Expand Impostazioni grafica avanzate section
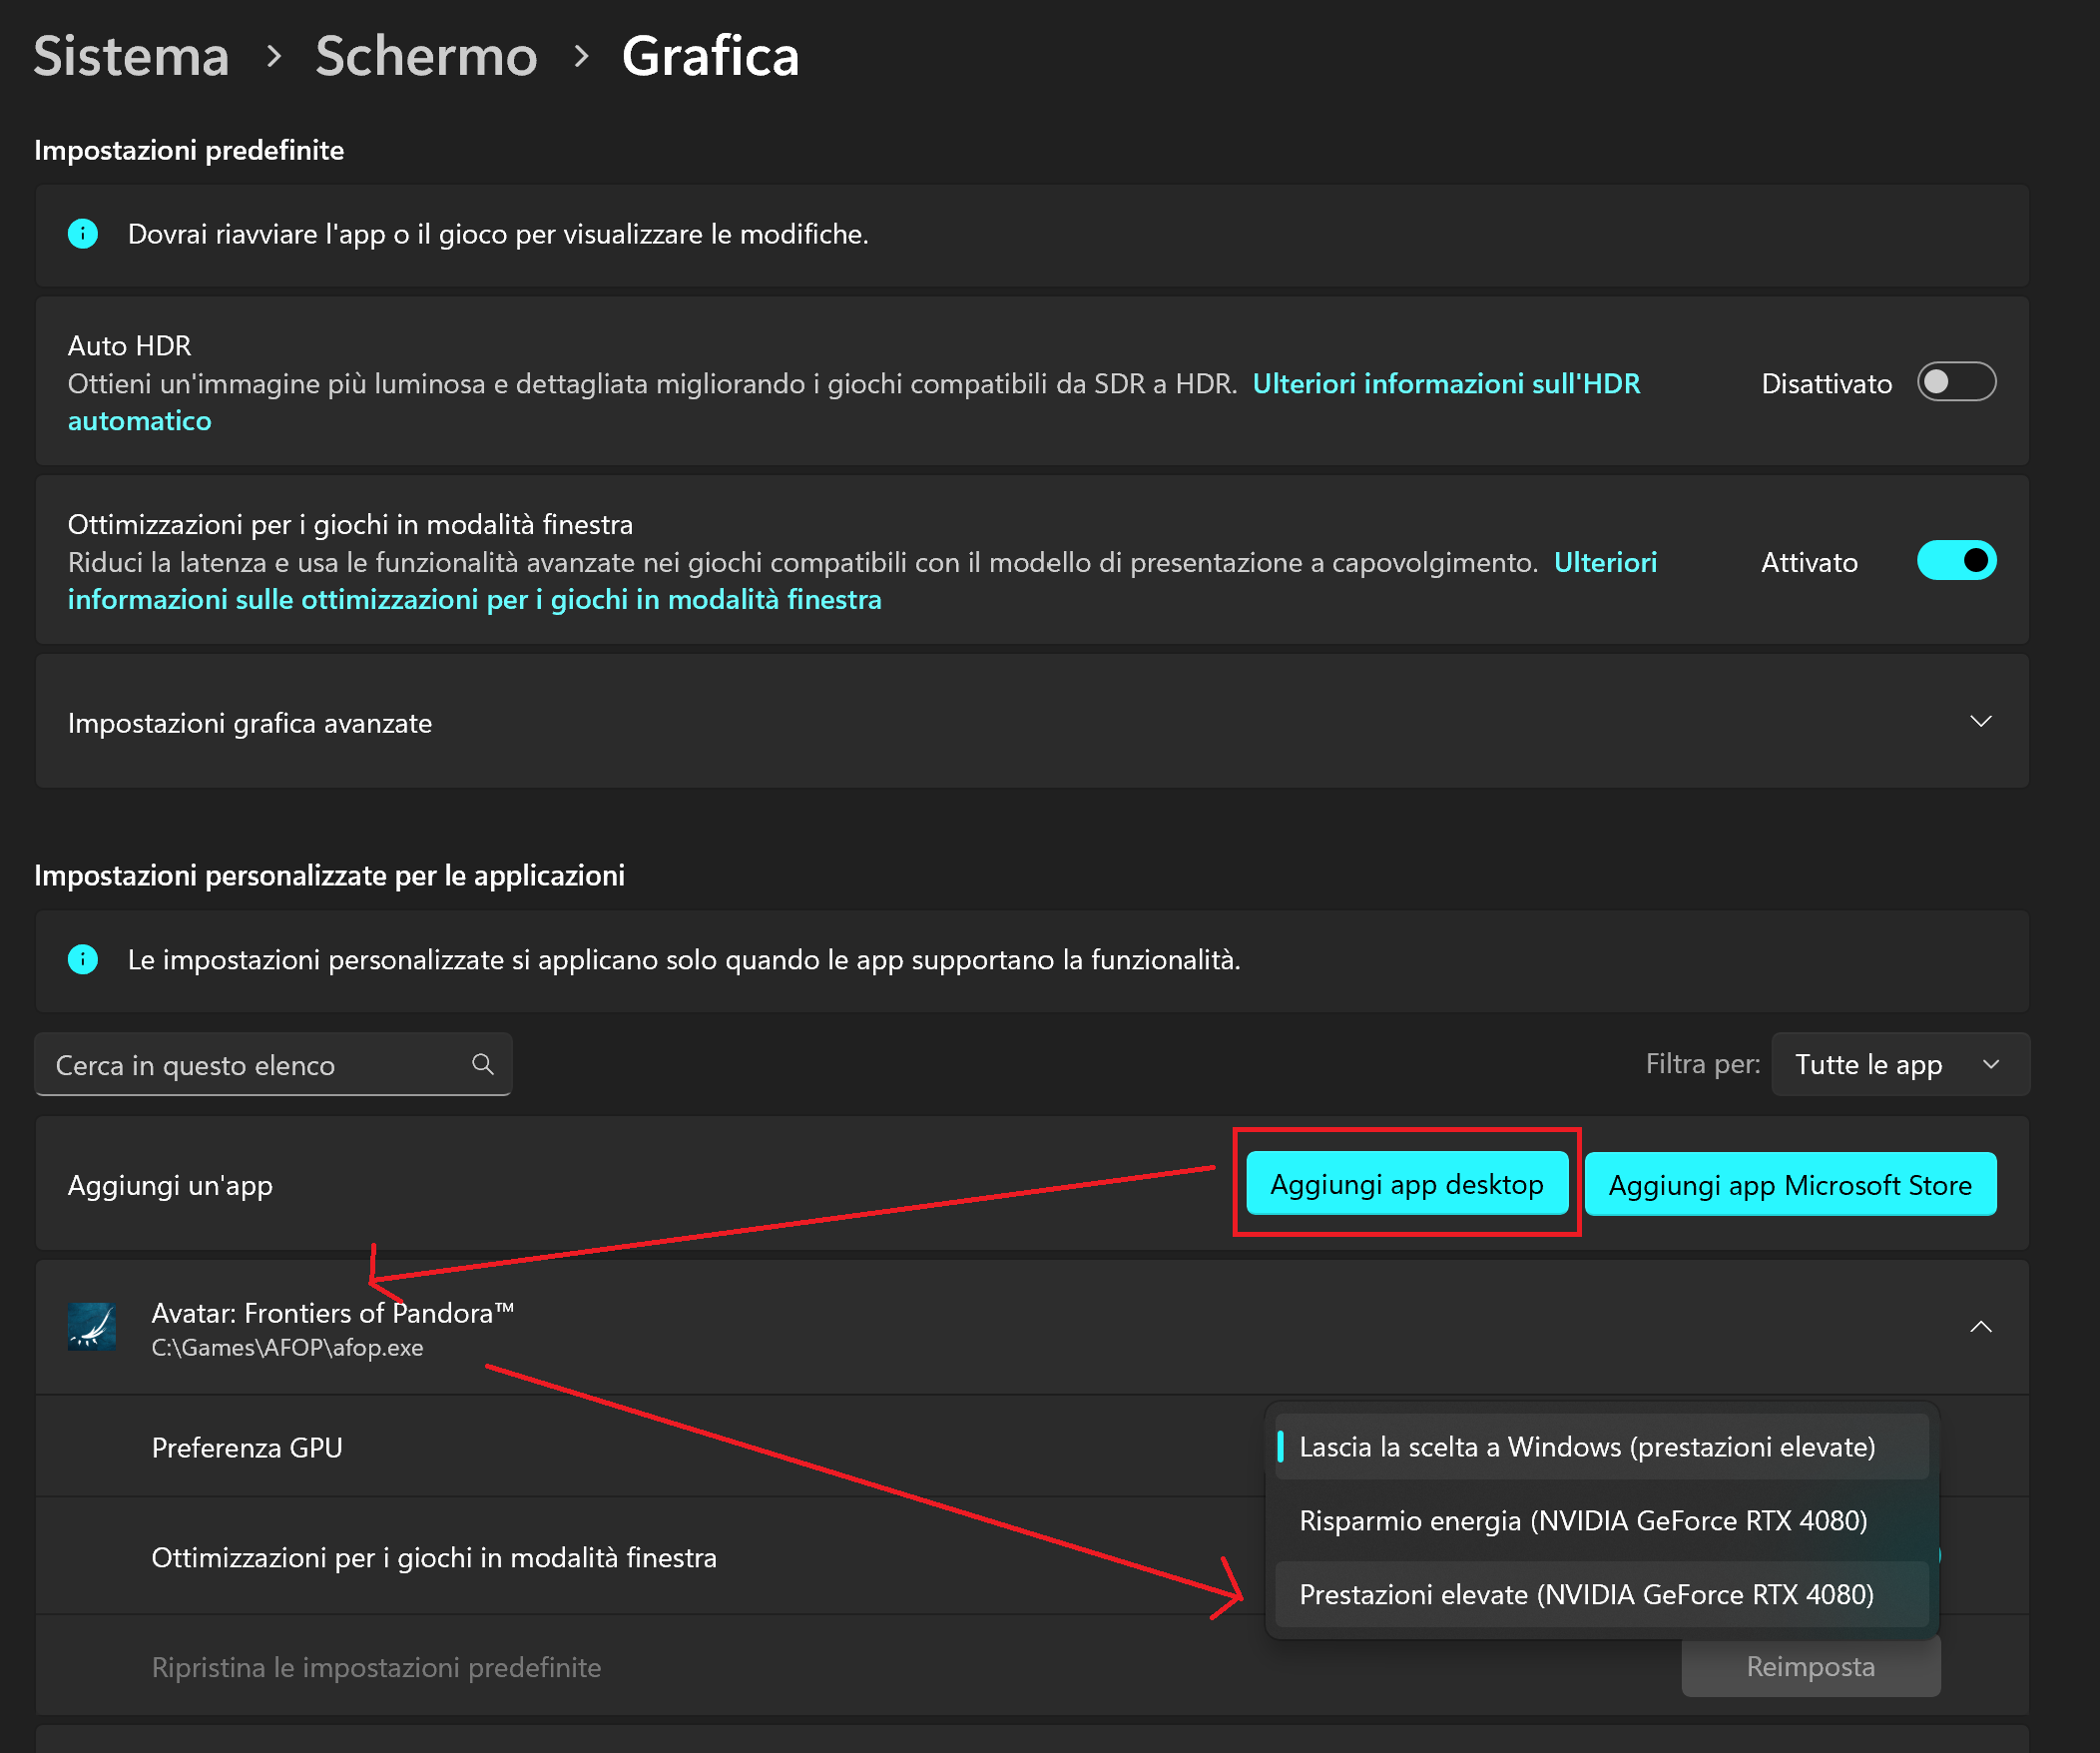The height and width of the screenshot is (1753, 2100). (x=1032, y=722)
